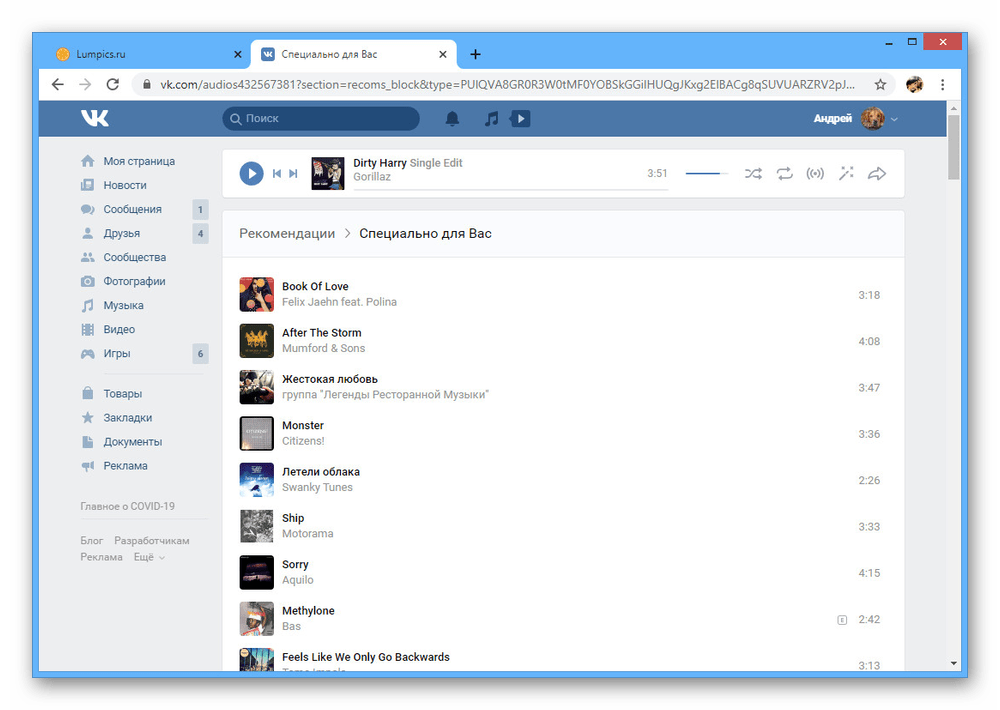This screenshot has width=1000, height=710.
Task: Open Реклама in the sidebar menu
Action: 126,466
